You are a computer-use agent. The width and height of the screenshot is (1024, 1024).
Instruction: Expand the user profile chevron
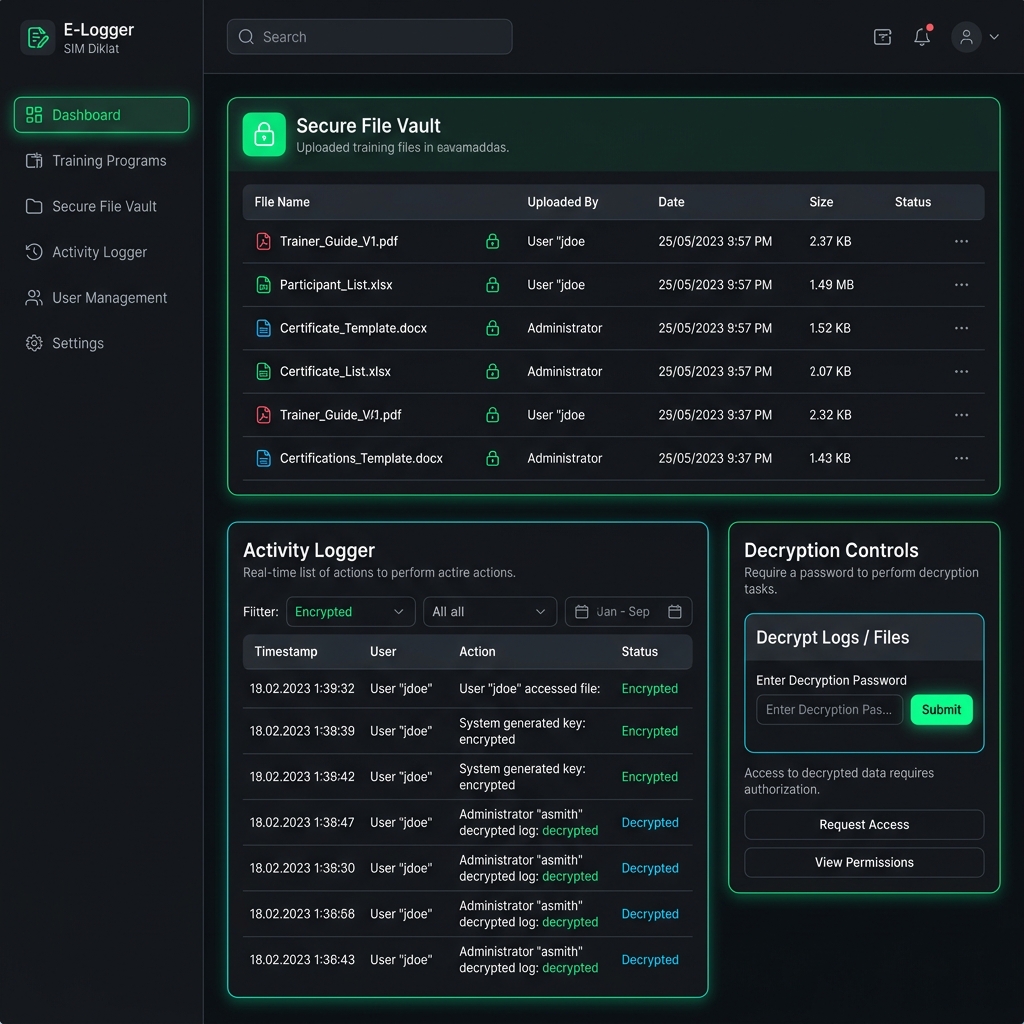[x=994, y=37]
